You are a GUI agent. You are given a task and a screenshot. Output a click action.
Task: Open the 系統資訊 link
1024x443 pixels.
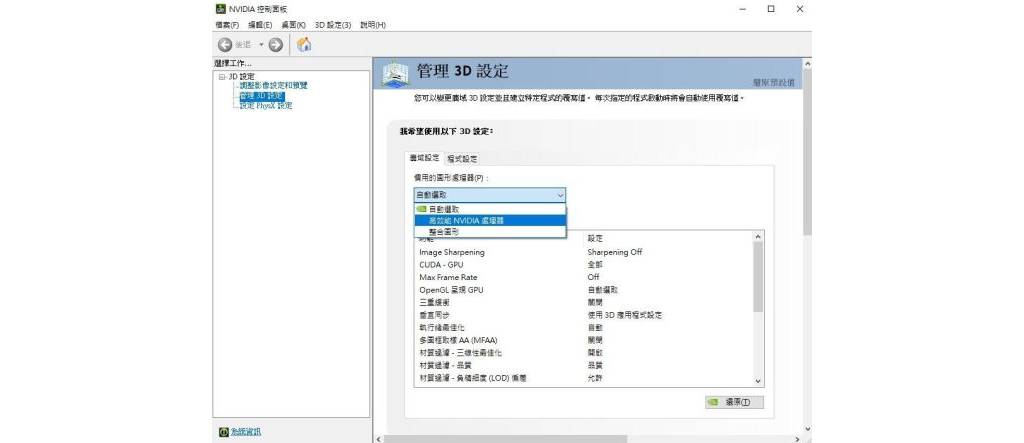[246, 432]
